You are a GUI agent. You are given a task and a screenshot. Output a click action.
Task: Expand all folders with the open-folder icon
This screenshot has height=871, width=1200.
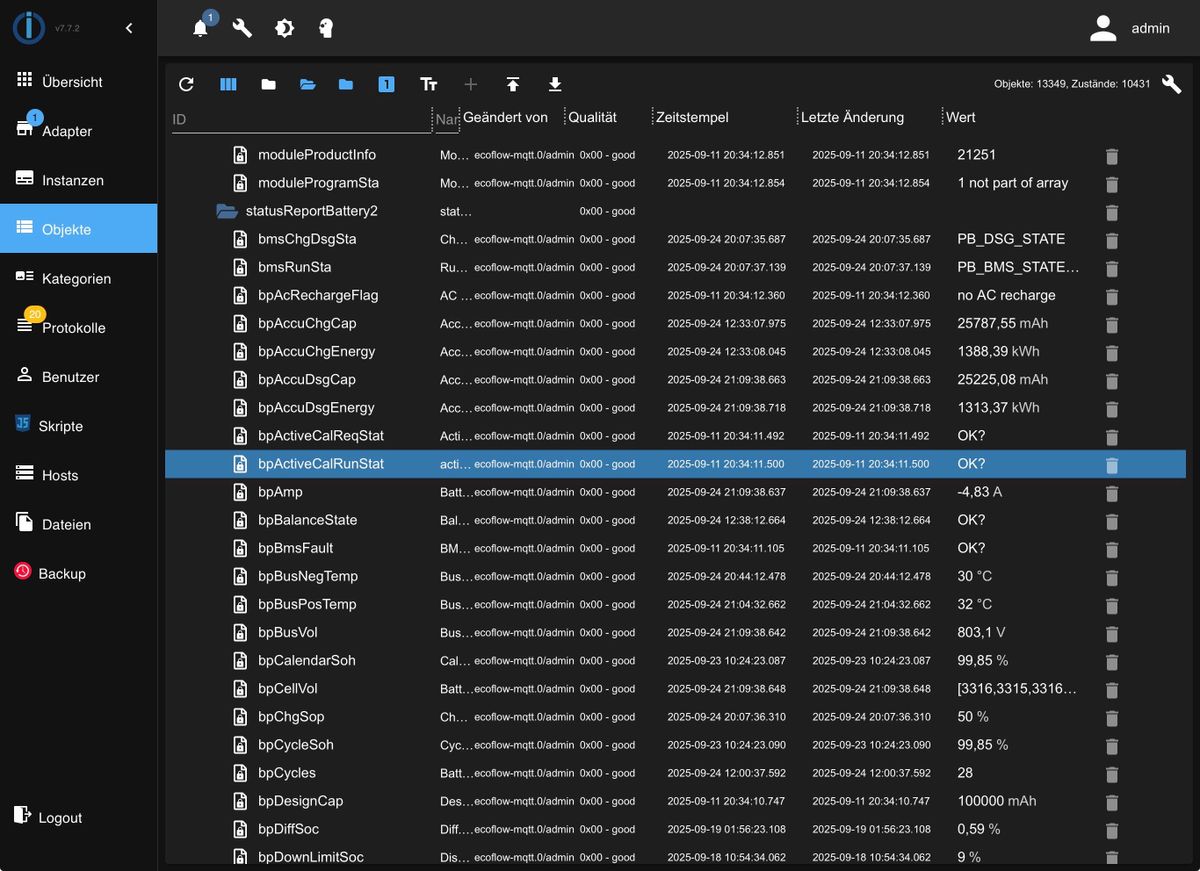[x=307, y=85]
